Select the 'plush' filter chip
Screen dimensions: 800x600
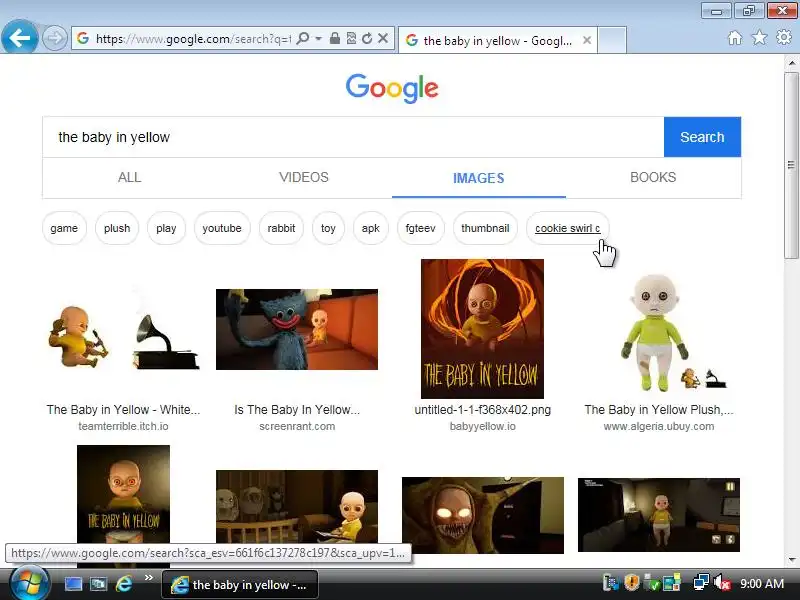(117, 228)
